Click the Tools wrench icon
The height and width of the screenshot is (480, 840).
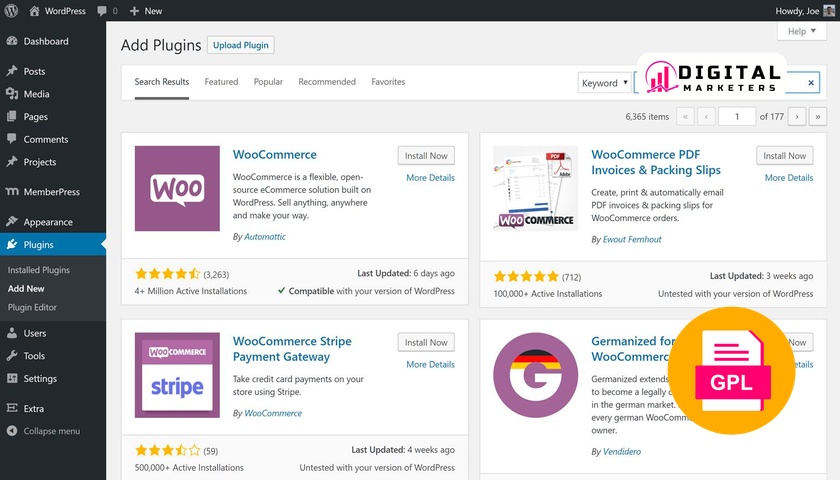point(12,355)
